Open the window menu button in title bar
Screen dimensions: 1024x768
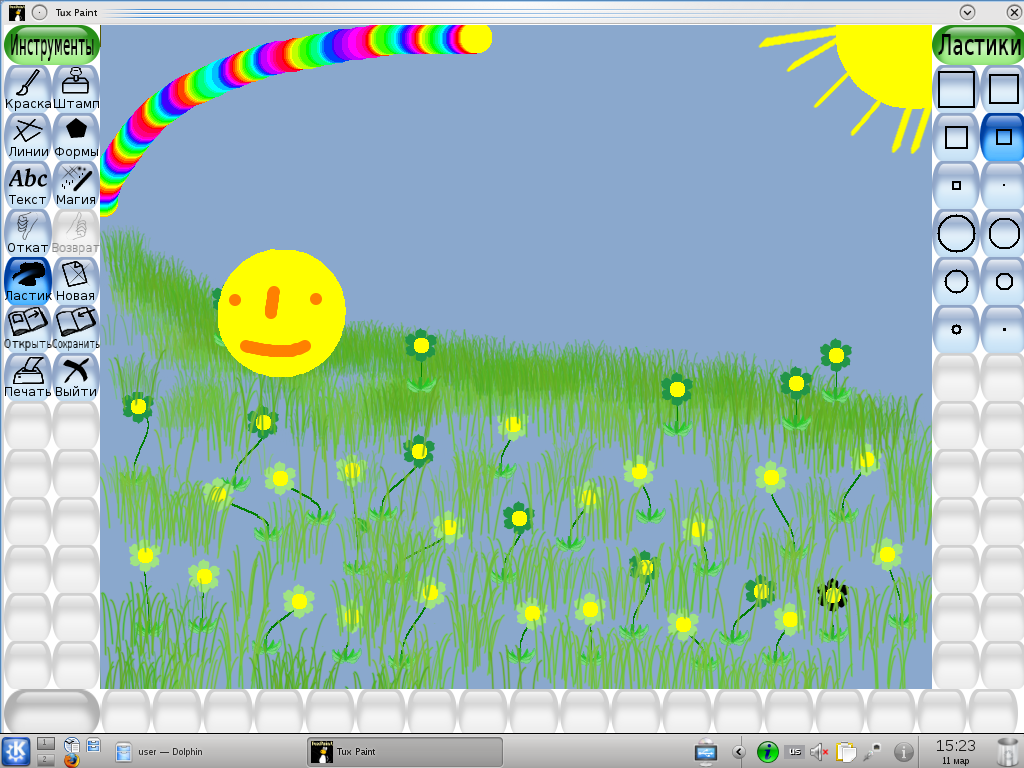[16, 12]
